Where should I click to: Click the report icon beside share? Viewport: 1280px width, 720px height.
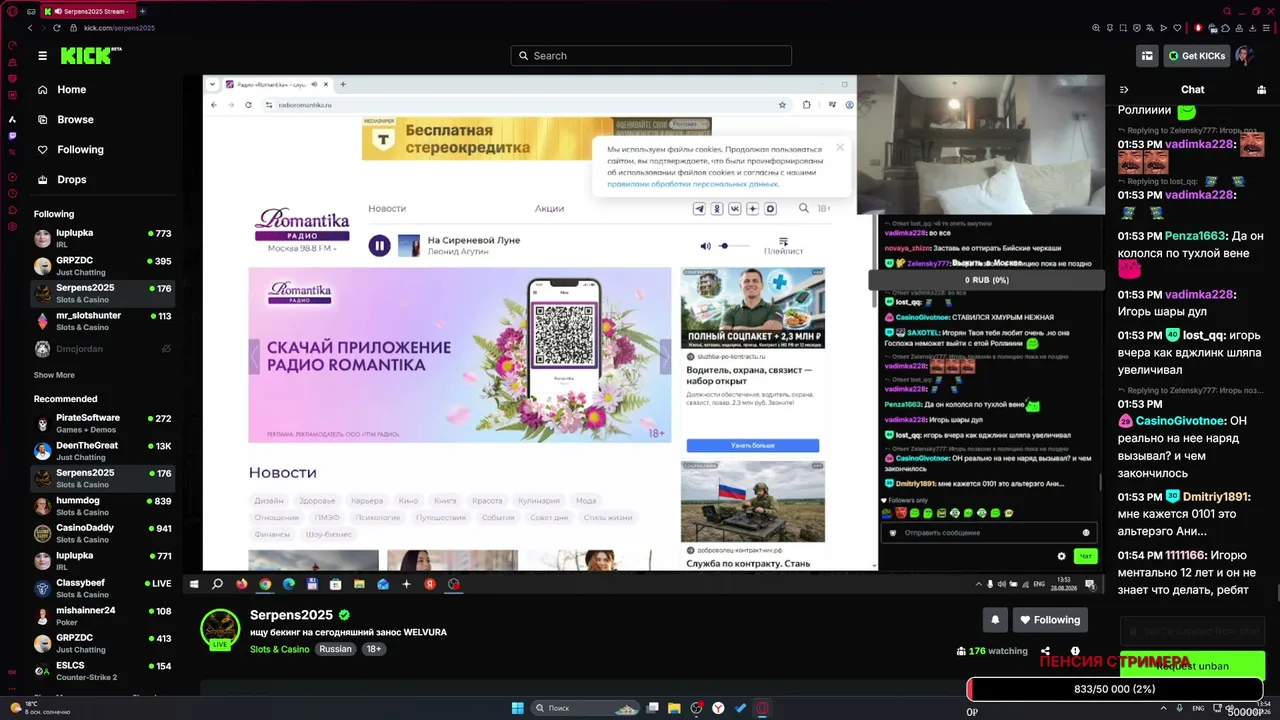click(x=1075, y=651)
